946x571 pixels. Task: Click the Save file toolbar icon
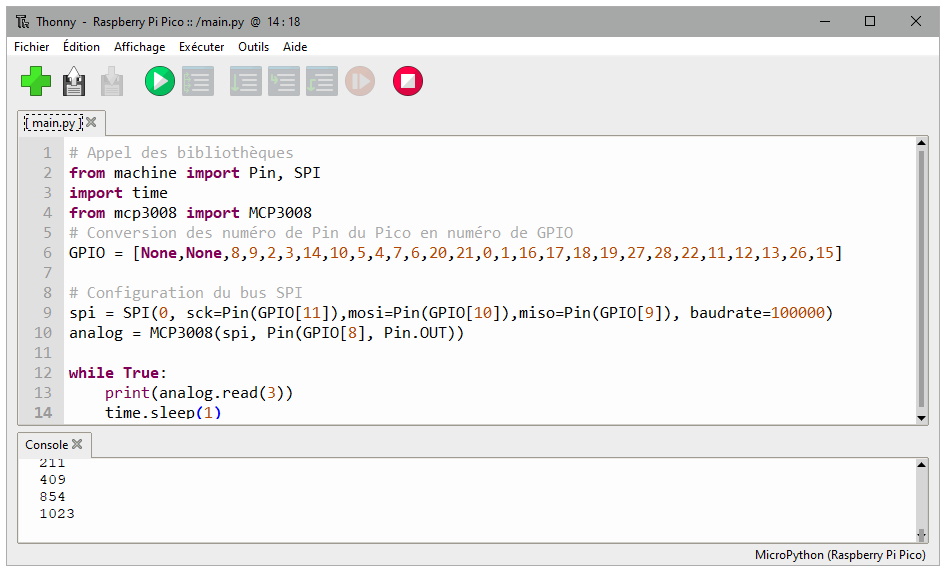coord(112,81)
